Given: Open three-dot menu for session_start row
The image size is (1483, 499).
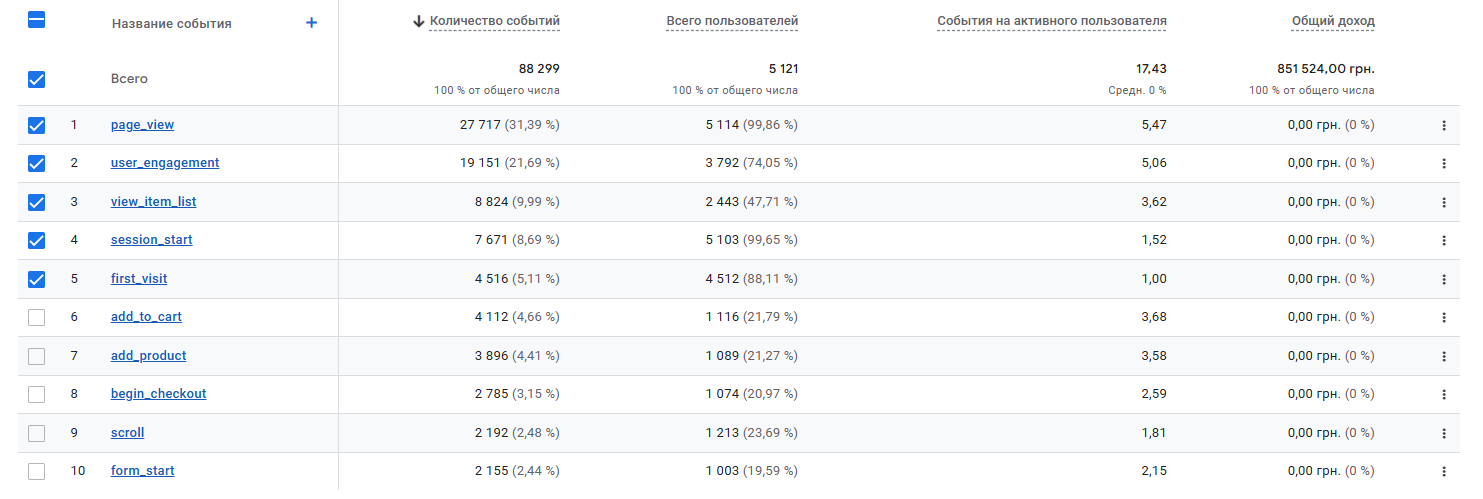Looking at the screenshot, I should click(1443, 240).
